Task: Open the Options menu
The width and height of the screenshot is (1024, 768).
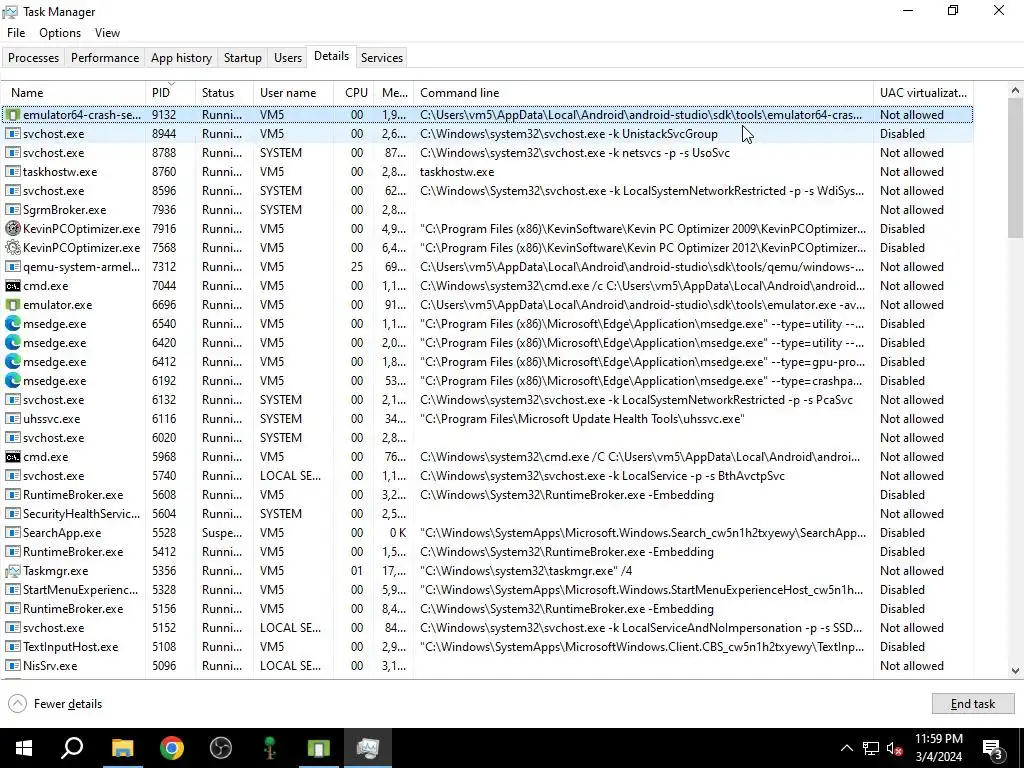Action: [x=60, y=33]
